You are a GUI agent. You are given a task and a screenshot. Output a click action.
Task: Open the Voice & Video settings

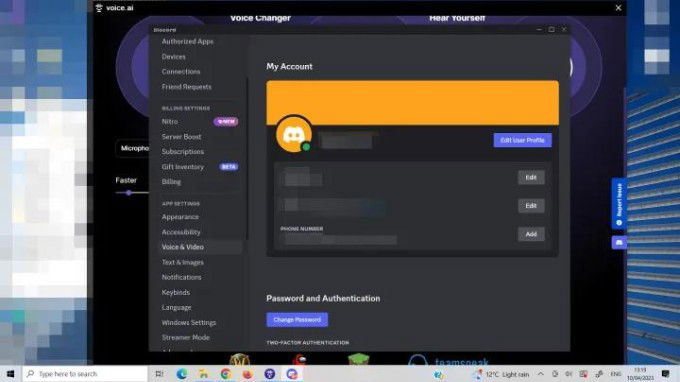pyautogui.click(x=183, y=247)
